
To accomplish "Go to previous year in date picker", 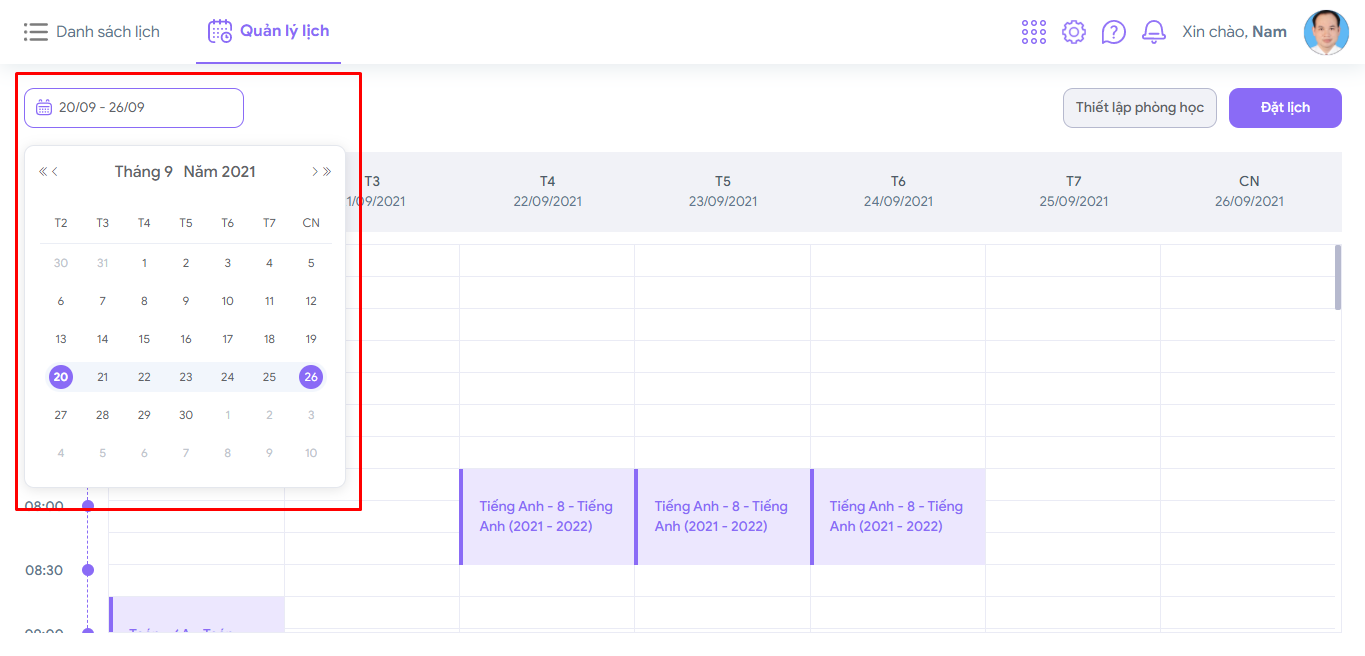I will tap(43, 172).
